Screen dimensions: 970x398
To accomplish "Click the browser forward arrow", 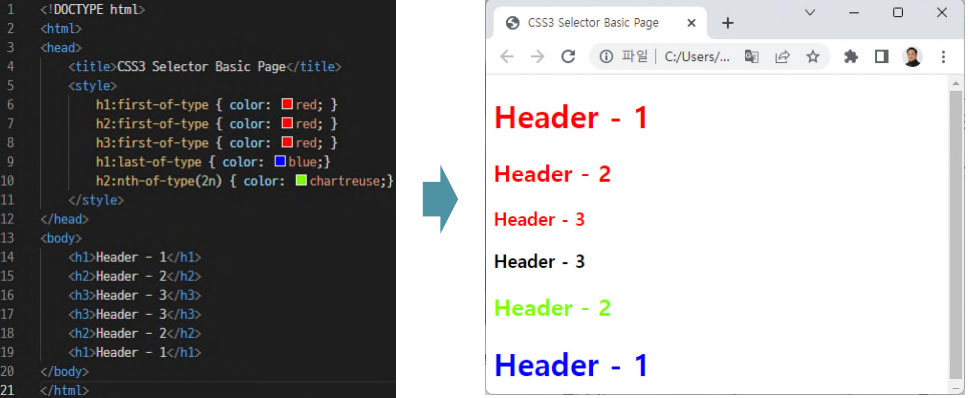I will [538, 57].
